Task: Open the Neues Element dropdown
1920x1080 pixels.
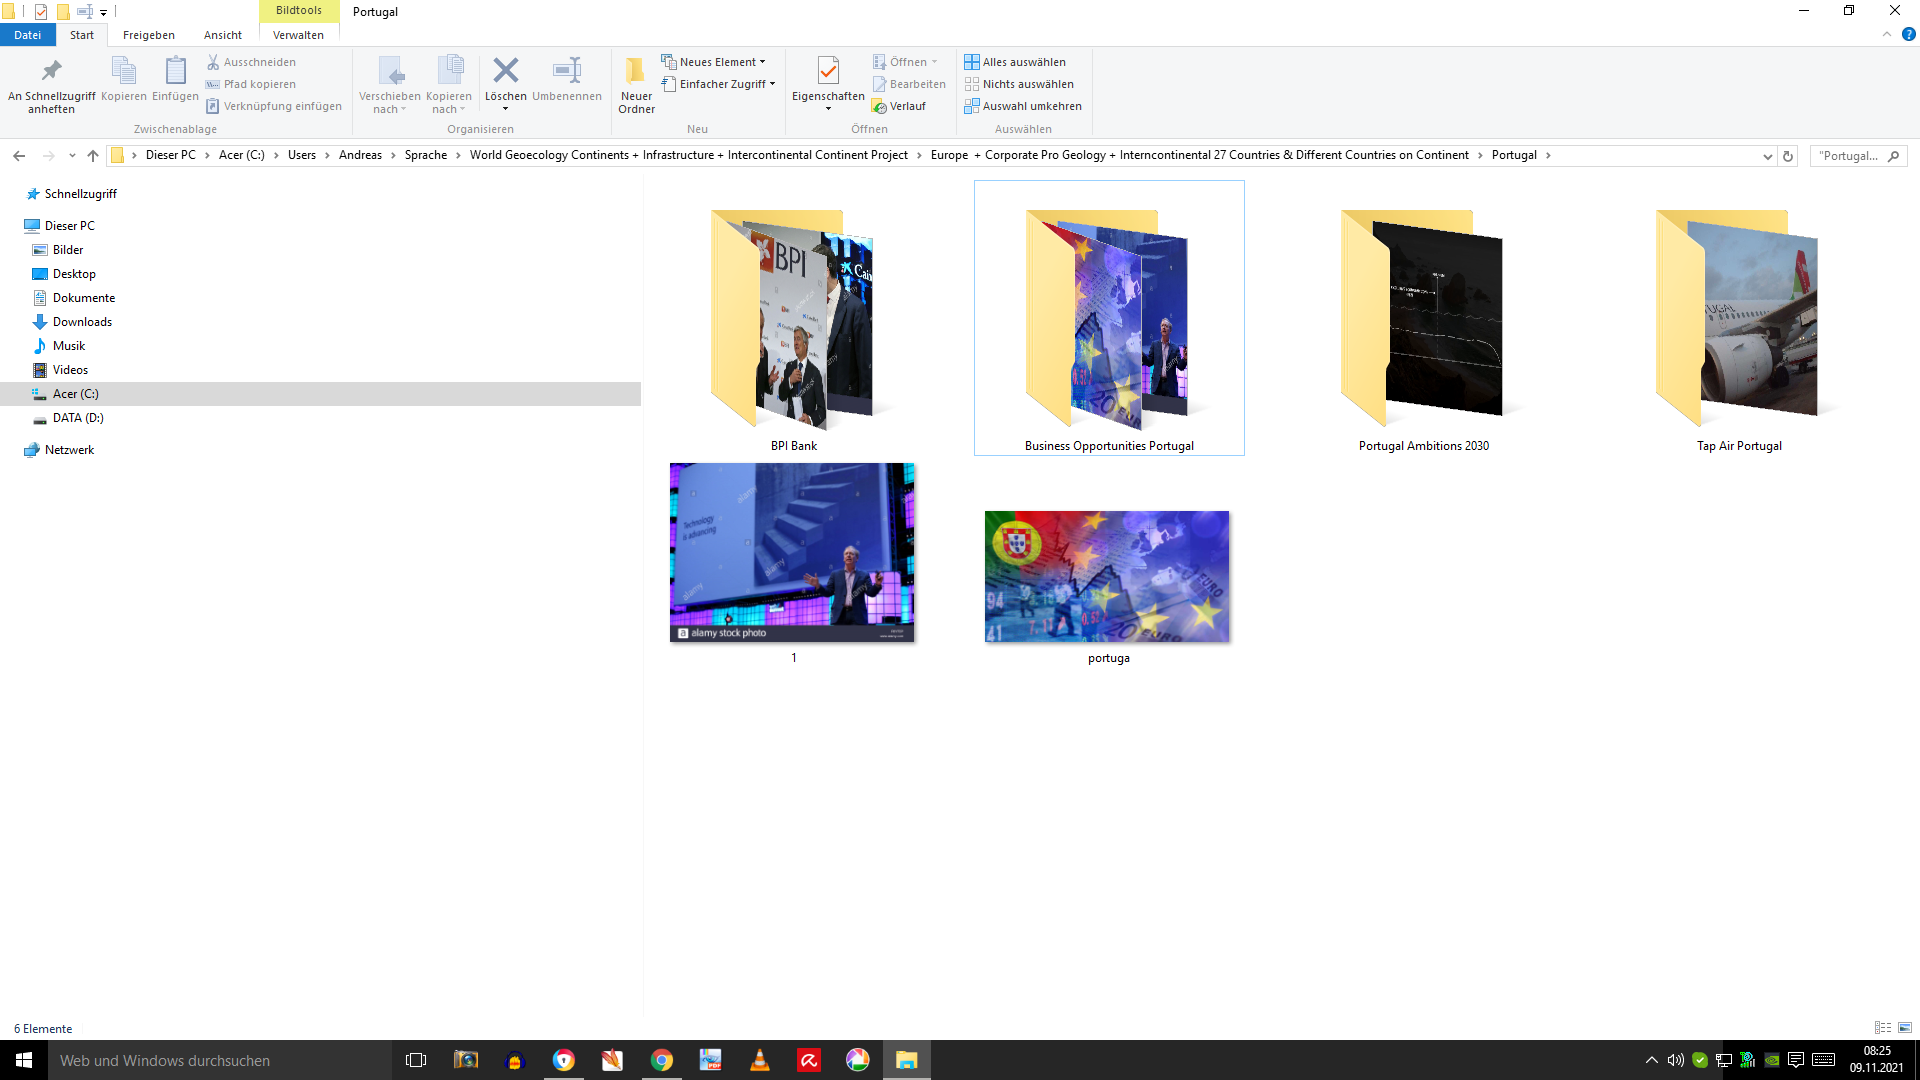Action: coord(713,62)
